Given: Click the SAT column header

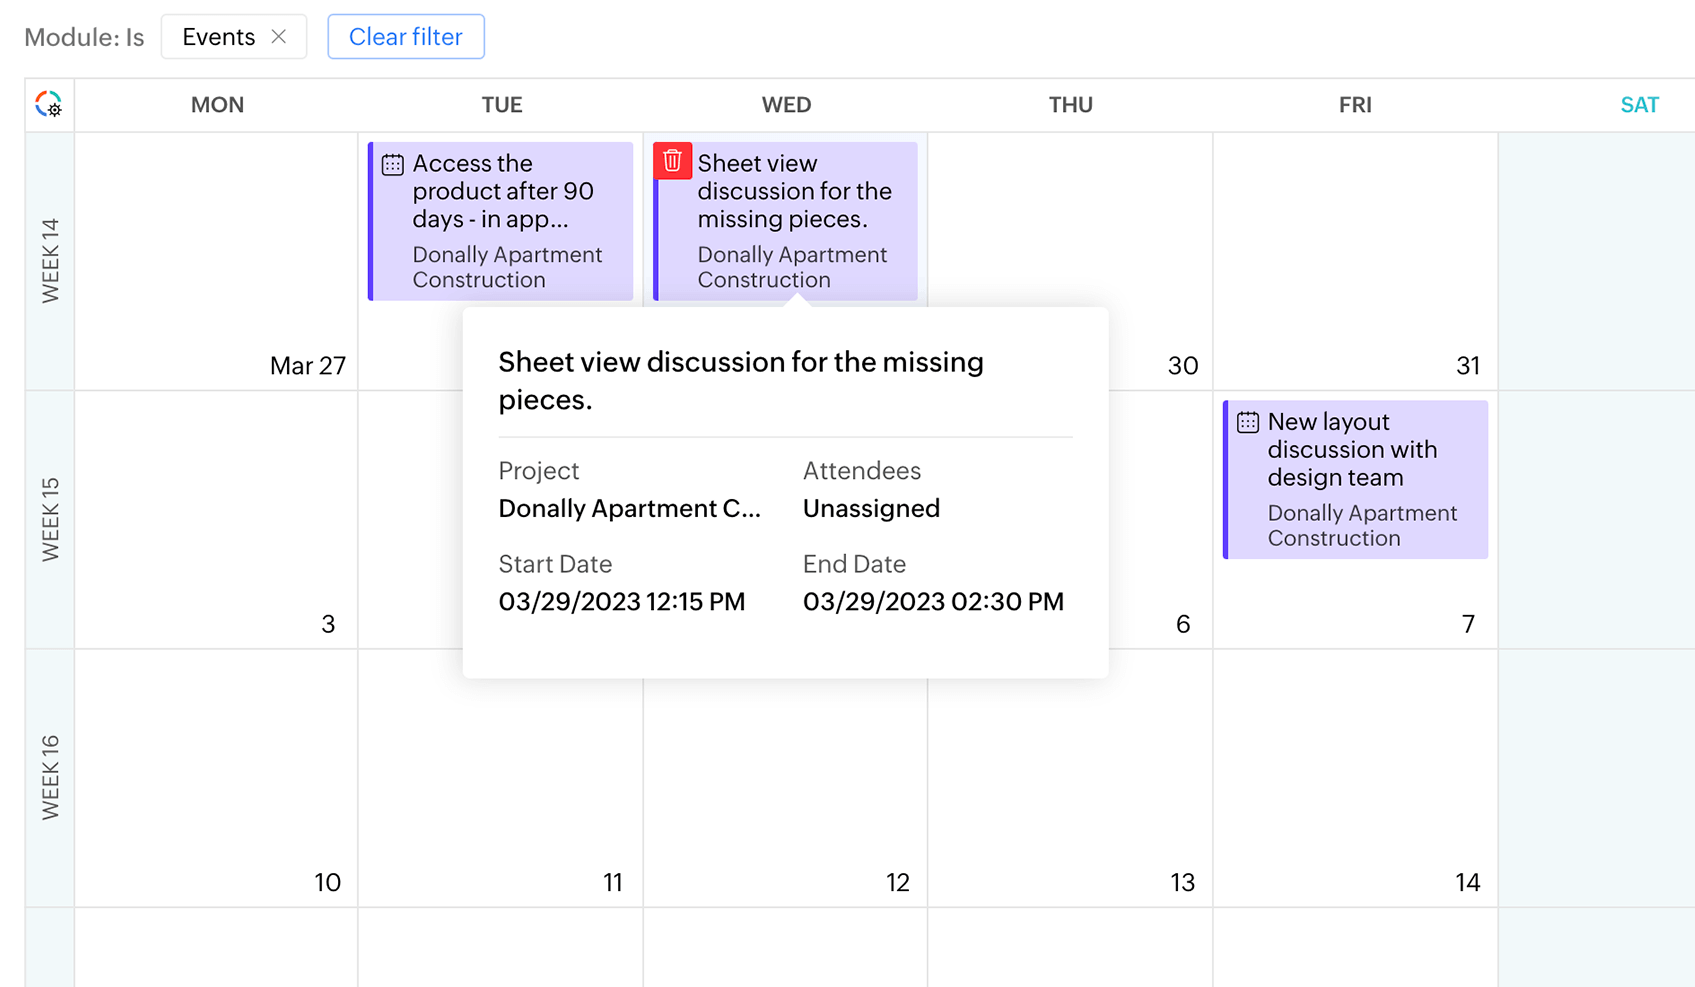Looking at the screenshot, I should coord(1638,105).
